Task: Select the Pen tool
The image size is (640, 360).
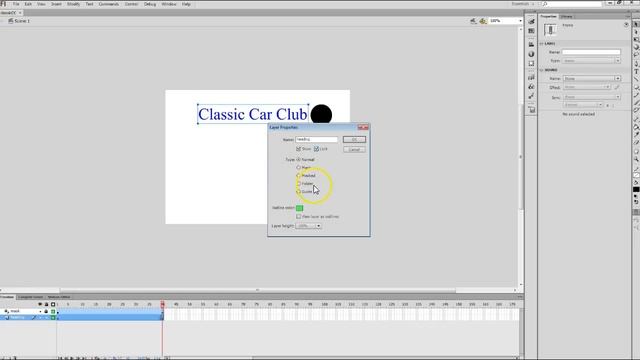Action: coord(636,64)
